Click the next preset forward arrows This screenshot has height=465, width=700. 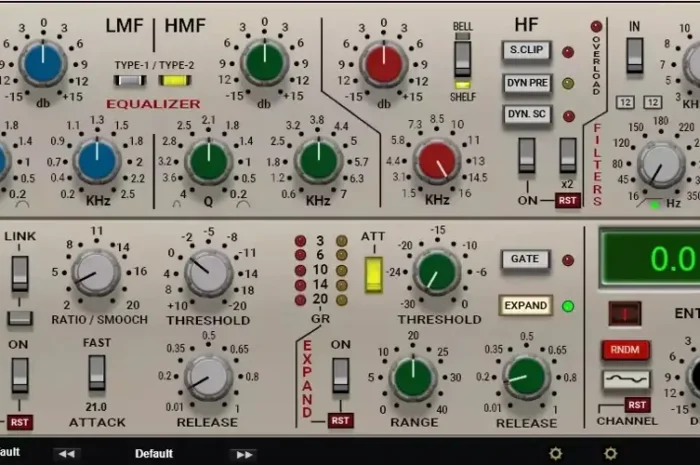[242, 453]
